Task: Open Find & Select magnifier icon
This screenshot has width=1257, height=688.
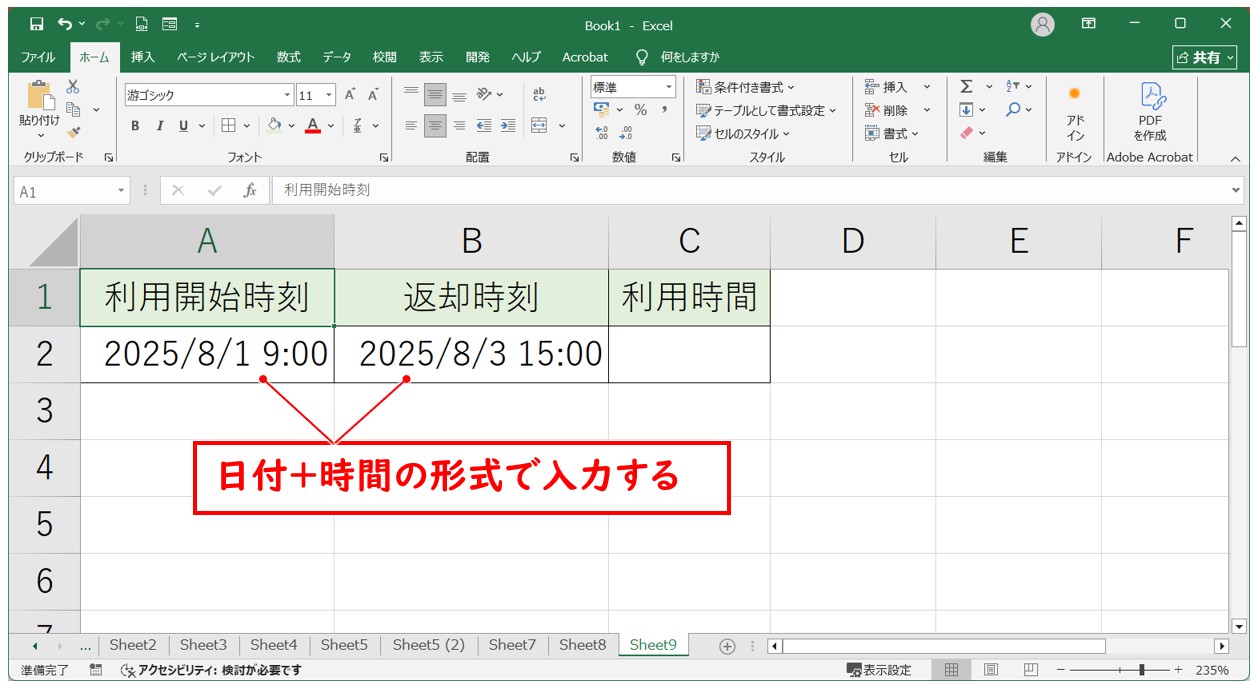Action: 1013,110
